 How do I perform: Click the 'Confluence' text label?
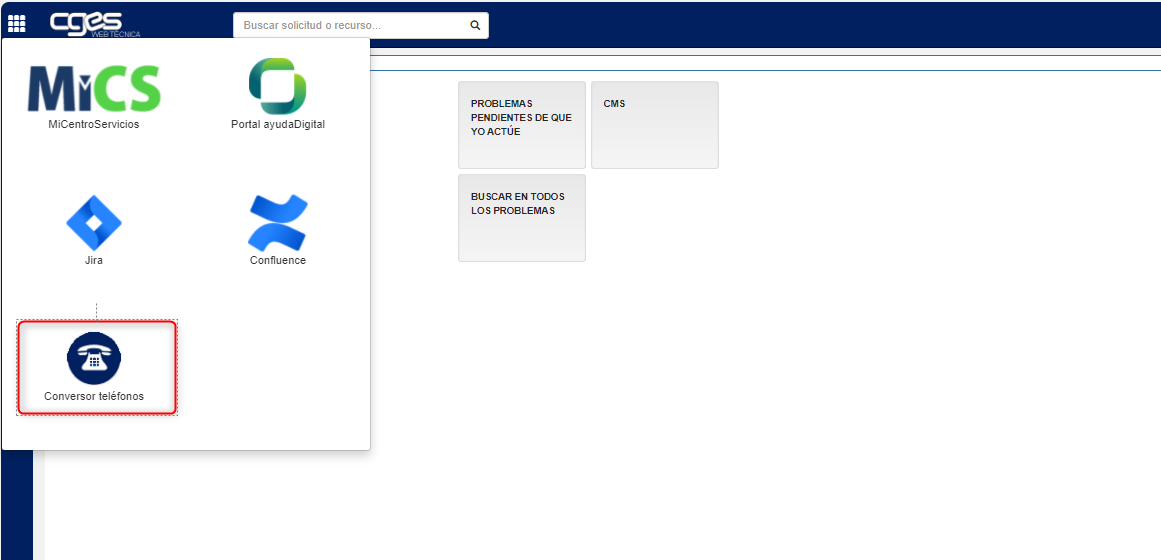pos(278,261)
